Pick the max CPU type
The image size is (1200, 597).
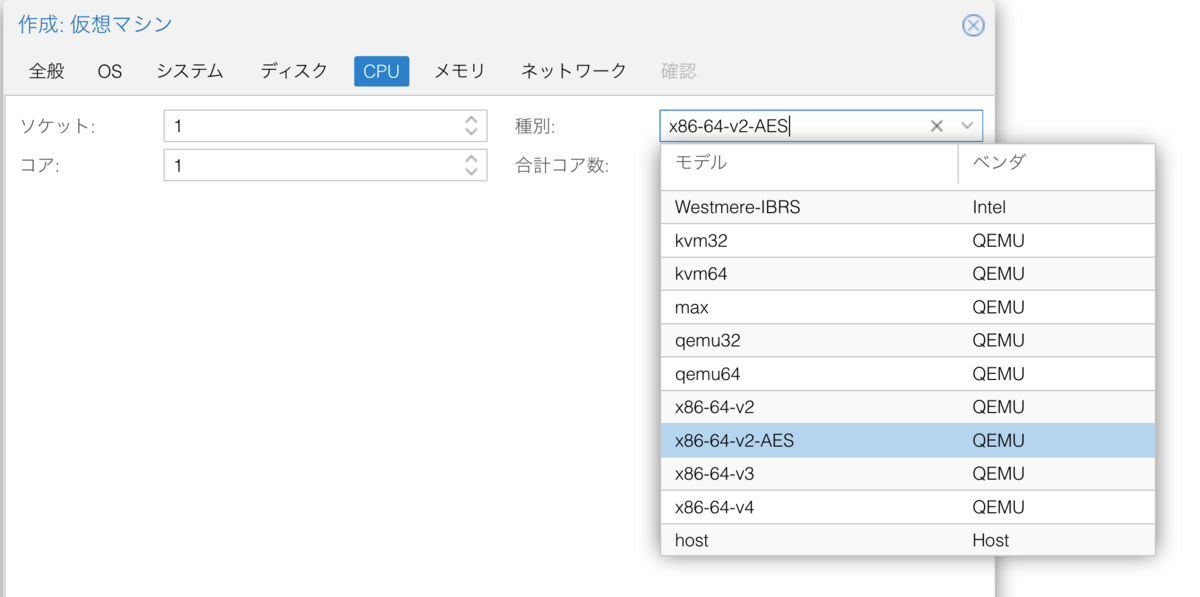(x=692, y=307)
